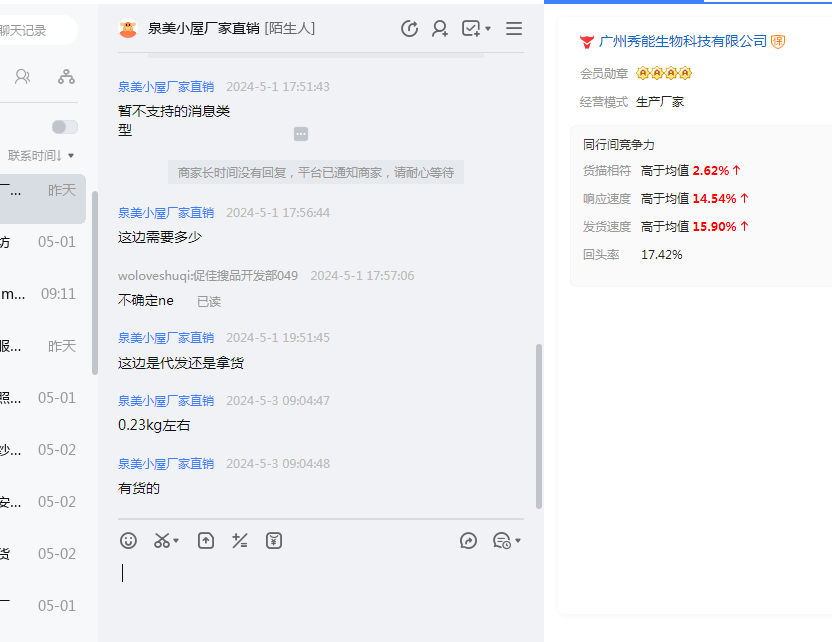This screenshot has width=832, height=642.
Task: Click the add contact icon in chat header
Action: pyautogui.click(x=440, y=29)
